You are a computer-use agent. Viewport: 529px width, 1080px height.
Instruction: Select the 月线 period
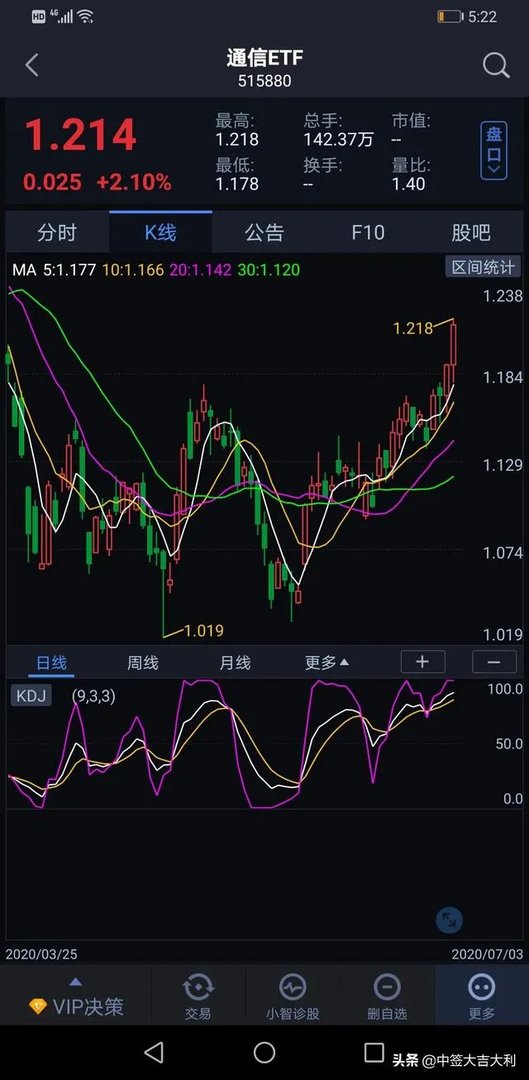click(235, 663)
